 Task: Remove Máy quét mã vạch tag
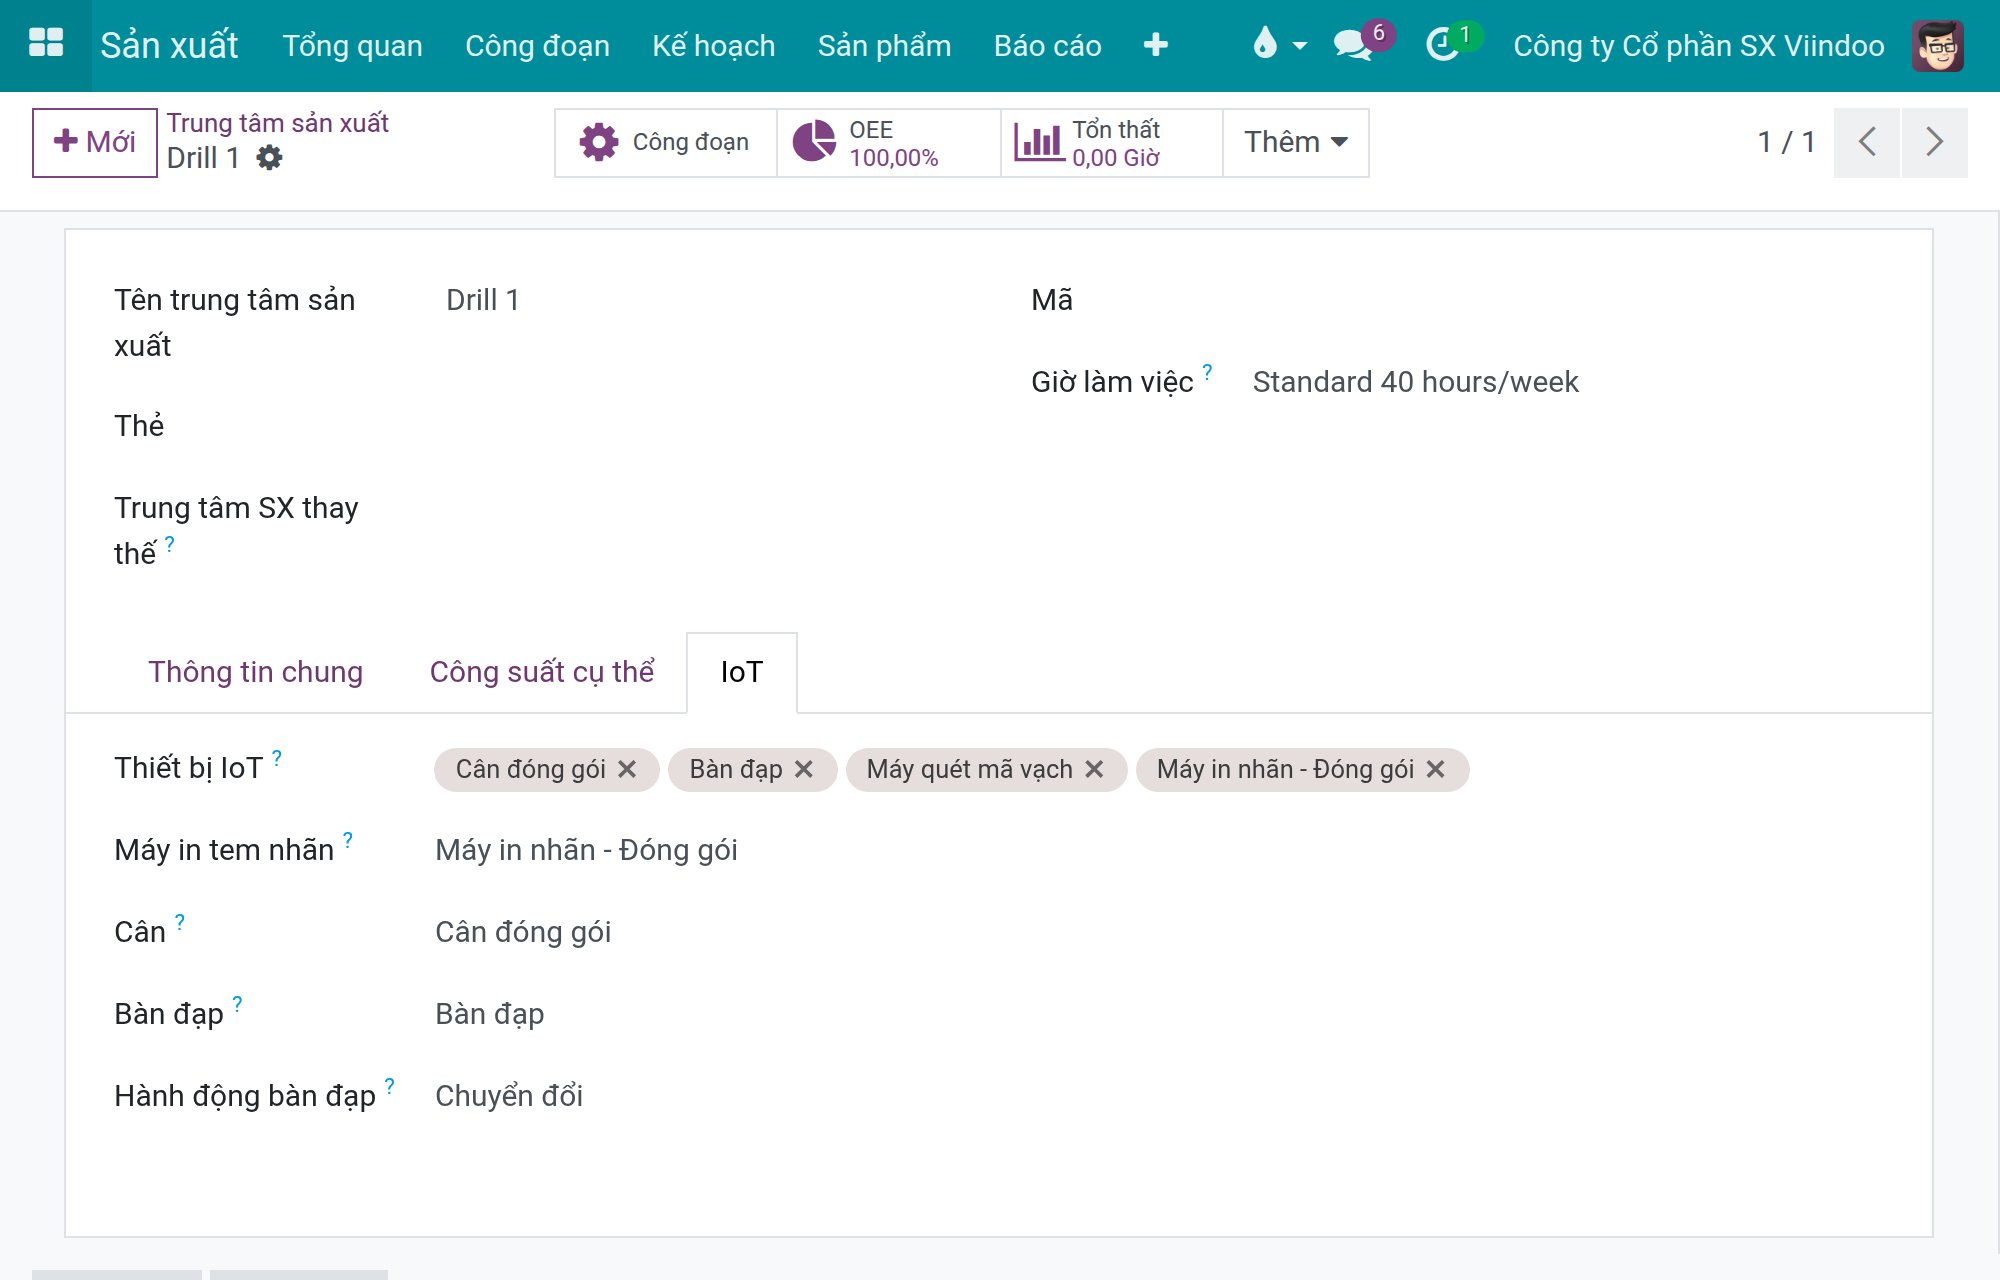[1094, 769]
